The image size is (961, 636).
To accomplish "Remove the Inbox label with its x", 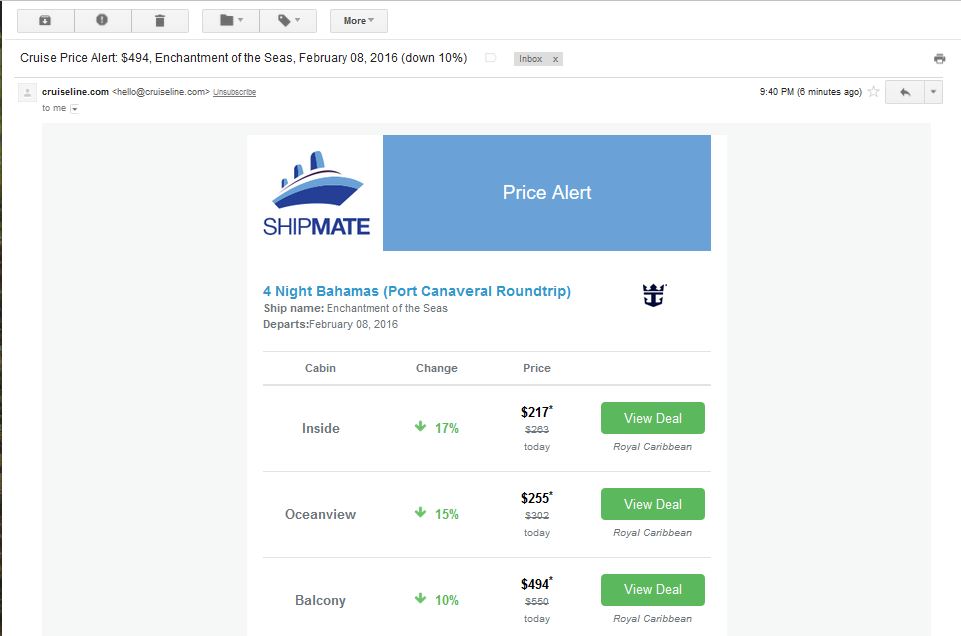I will 555,59.
